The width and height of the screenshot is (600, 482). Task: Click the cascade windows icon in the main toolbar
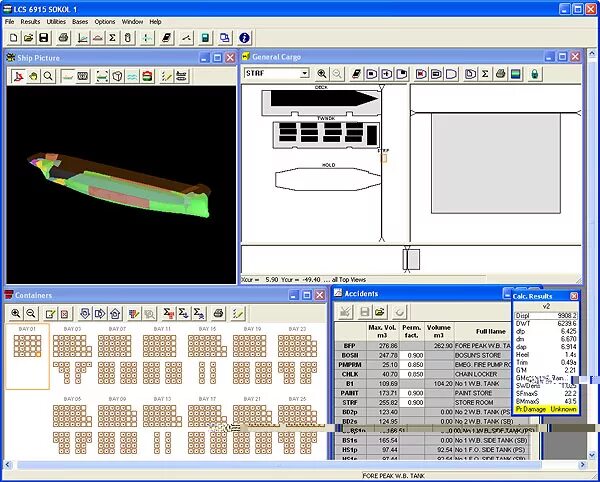click(225, 38)
